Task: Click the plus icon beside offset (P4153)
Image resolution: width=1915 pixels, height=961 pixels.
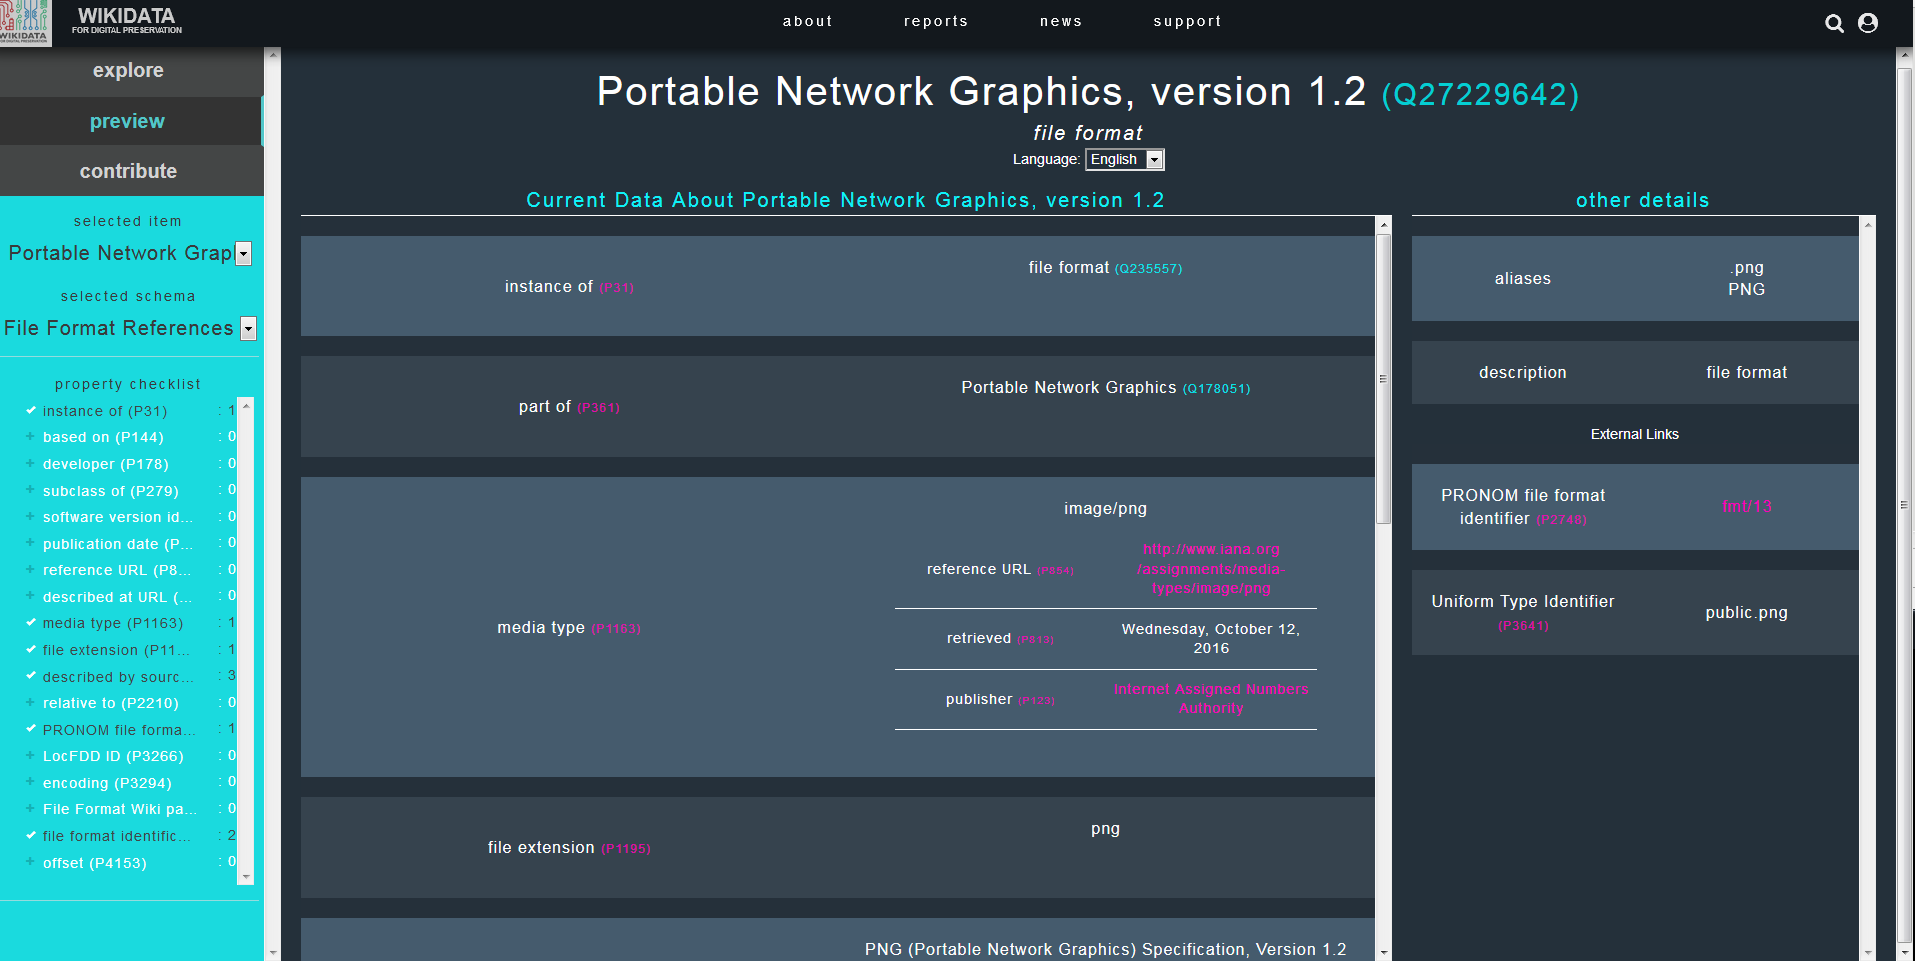Action: pyautogui.click(x=30, y=862)
